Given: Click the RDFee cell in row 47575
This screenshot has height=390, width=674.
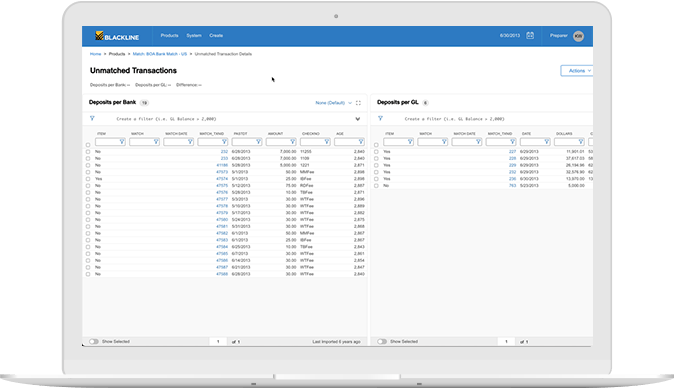Looking at the screenshot, I should (x=306, y=186).
